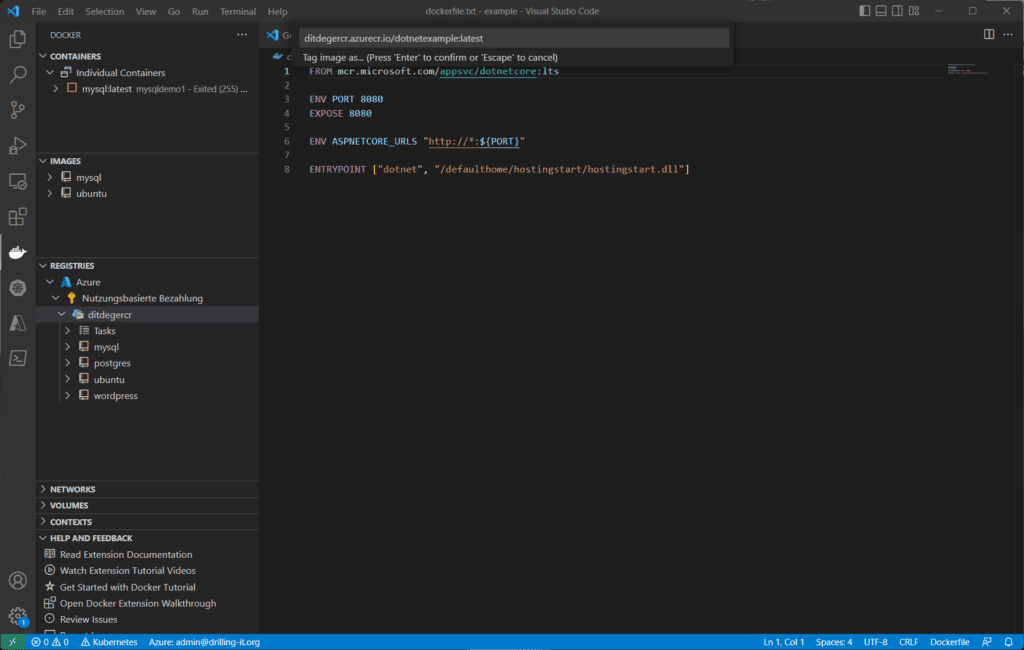Open the Extensions view
Image resolution: width=1024 pixels, height=650 pixels.
(x=18, y=216)
